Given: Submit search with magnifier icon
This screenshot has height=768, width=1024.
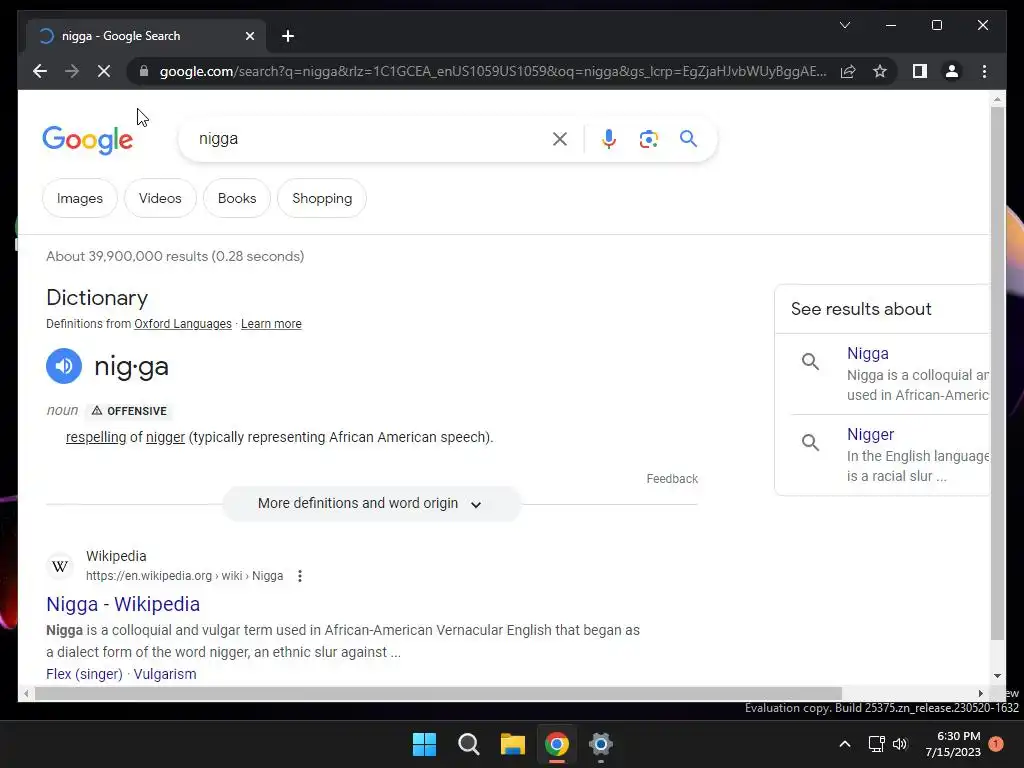Looking at the screenshot, I should click(x=688, y=138).
